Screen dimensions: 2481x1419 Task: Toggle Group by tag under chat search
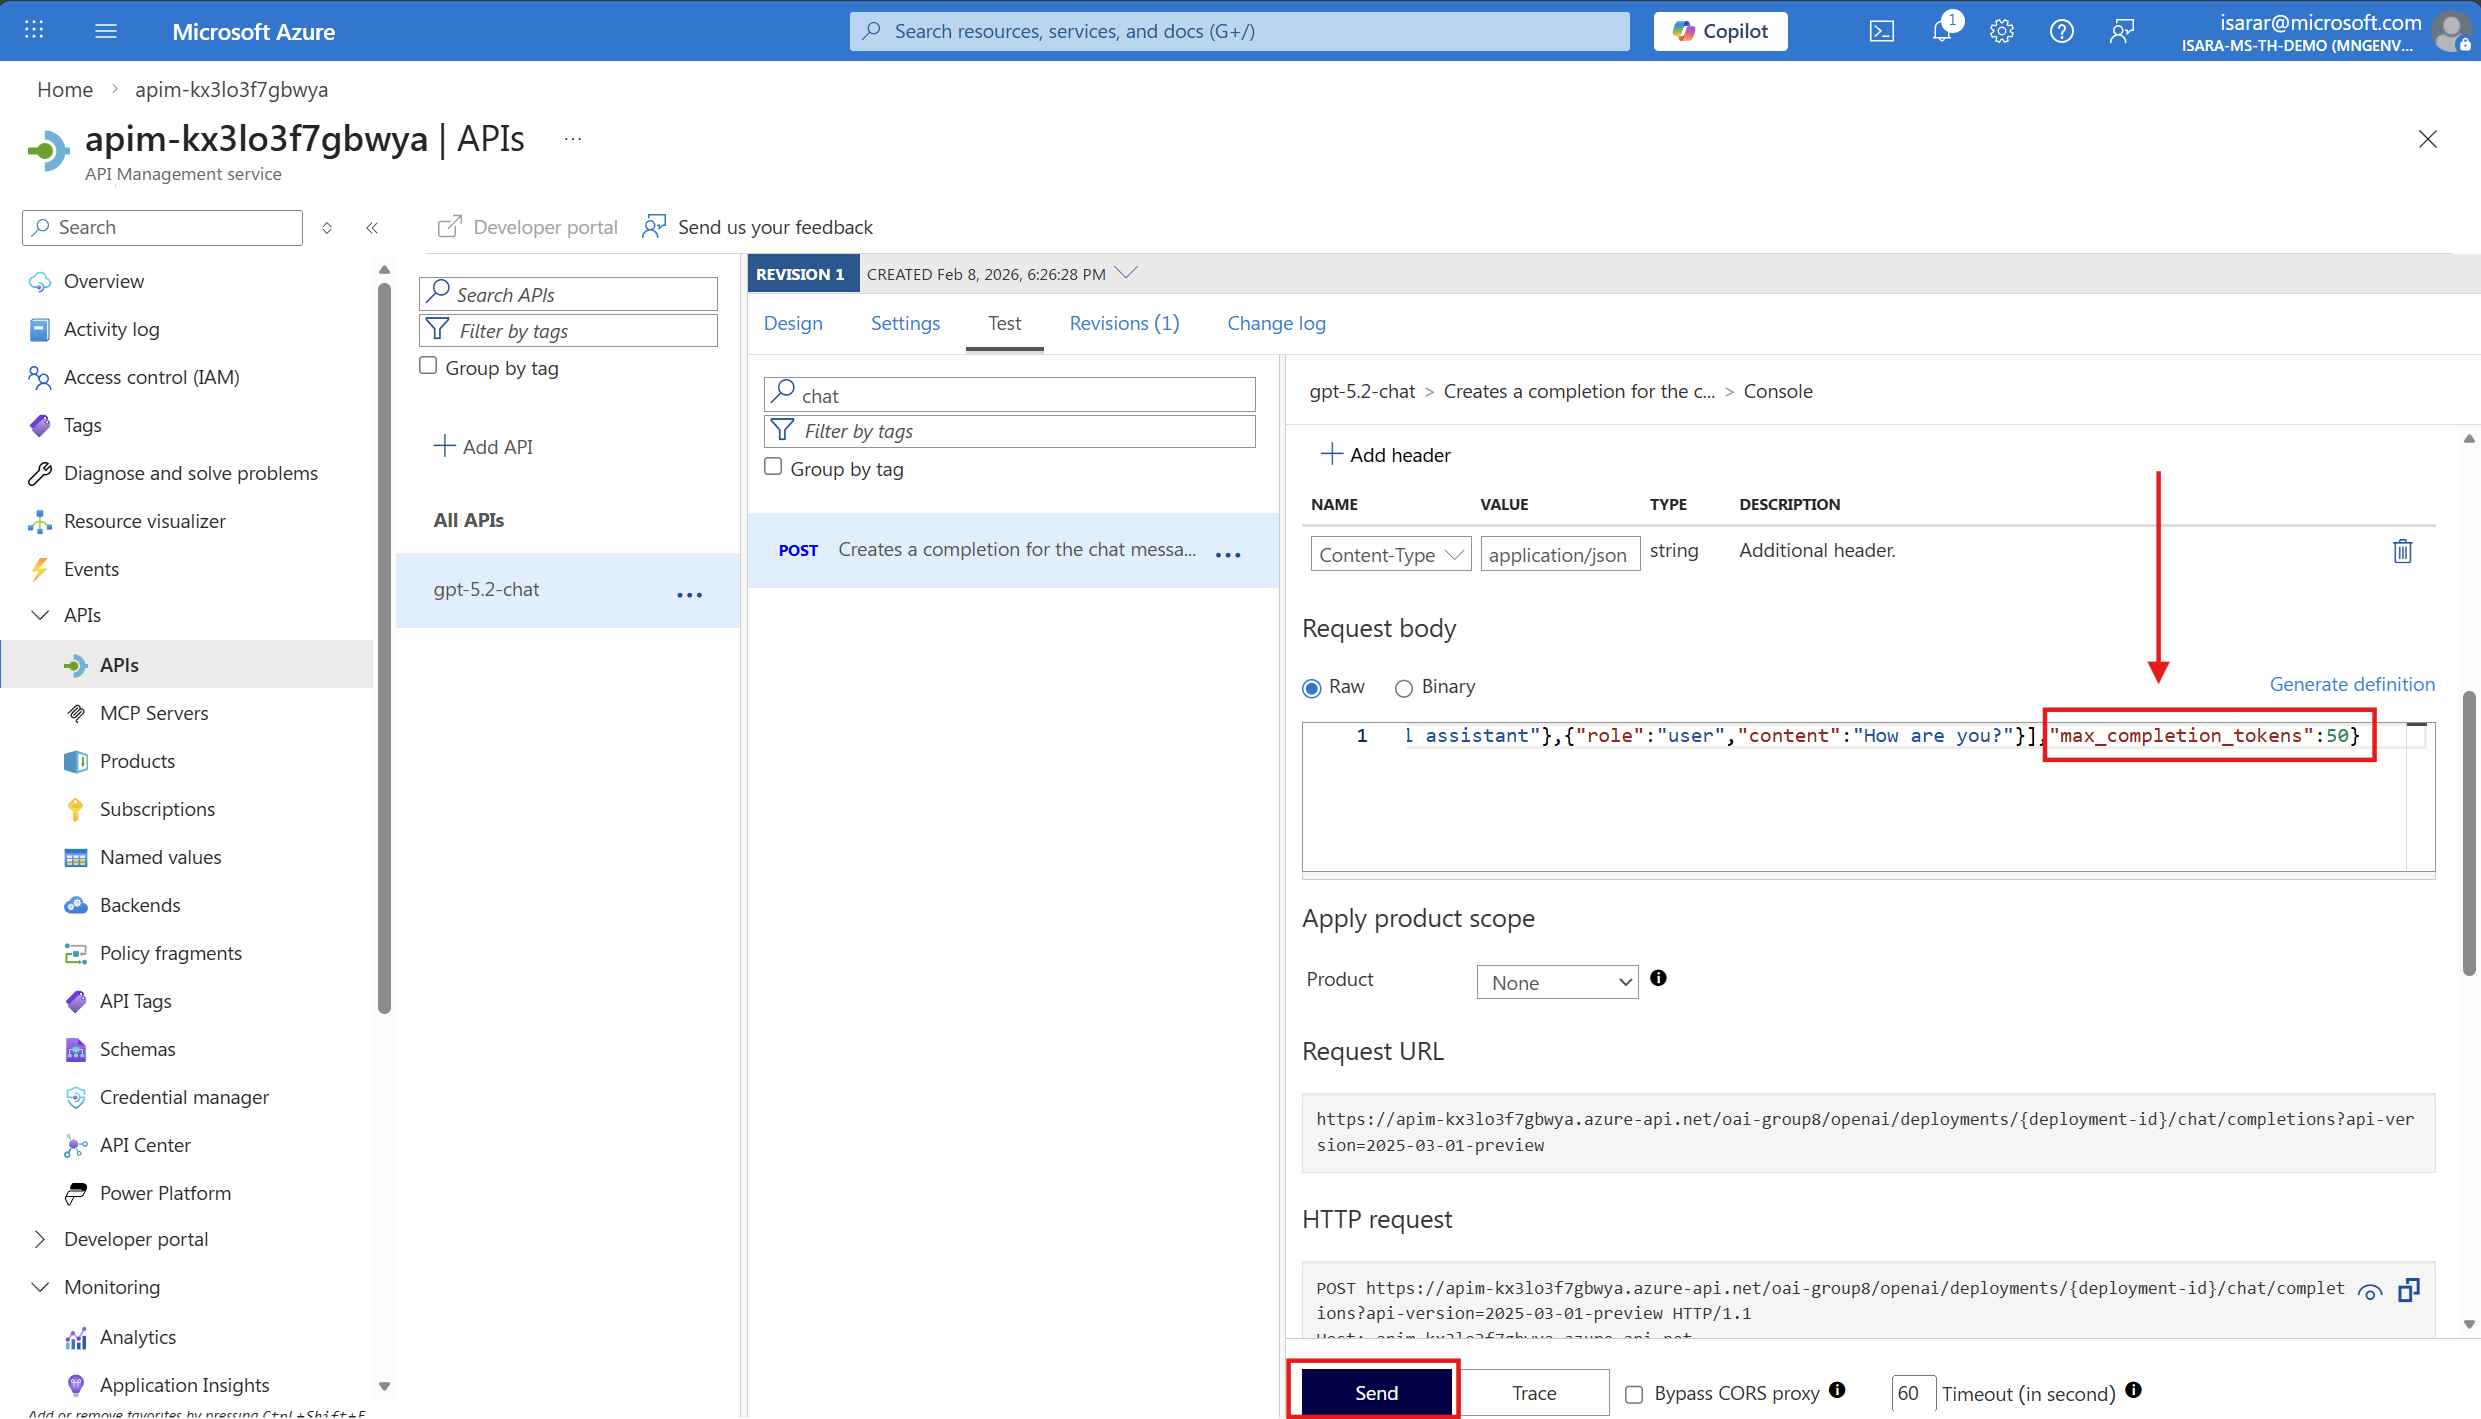(773, 467)
